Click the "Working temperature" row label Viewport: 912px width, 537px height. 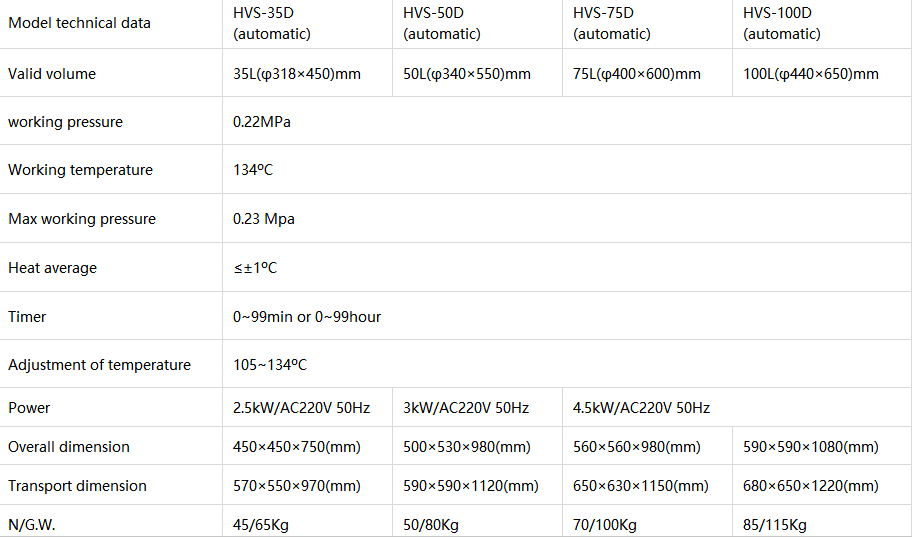(81, 170)
